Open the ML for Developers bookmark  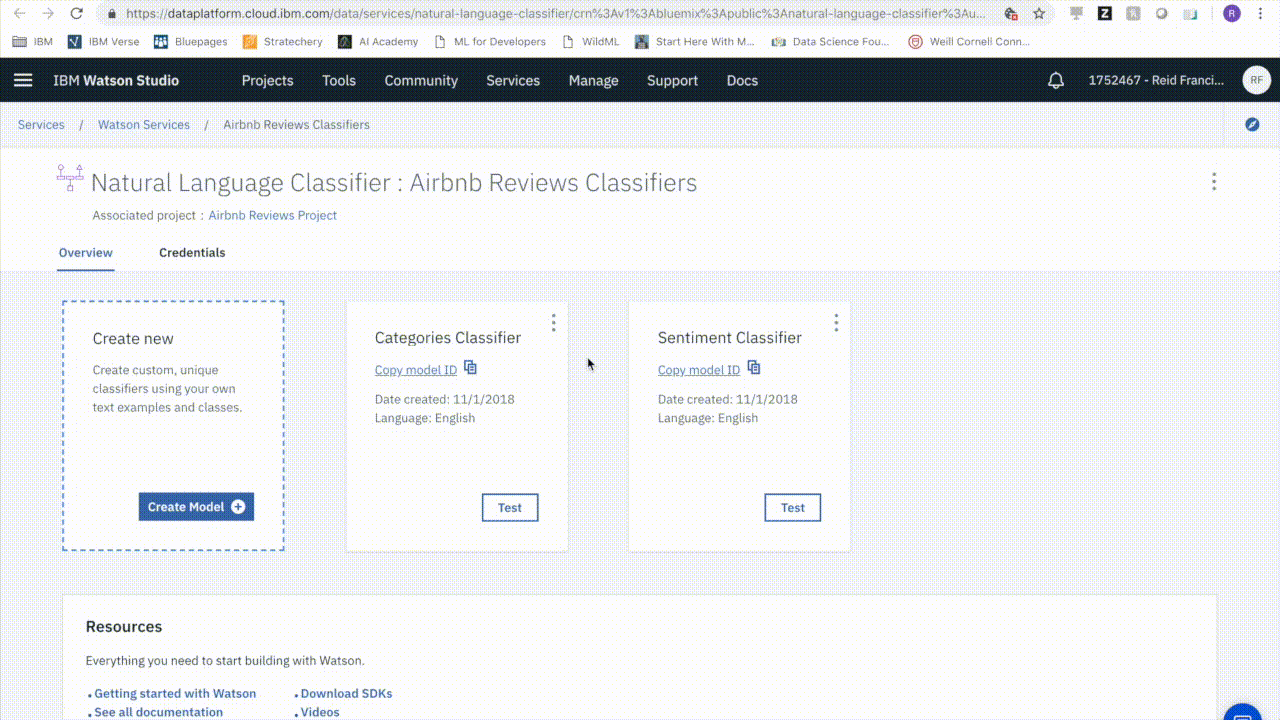[x=490, y=42]
